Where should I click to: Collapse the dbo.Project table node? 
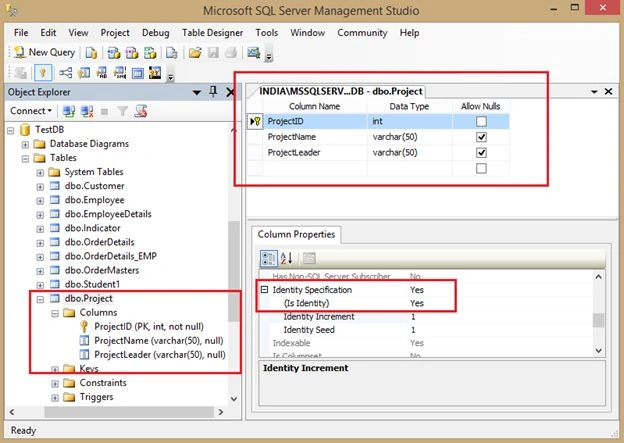[x=40, y=299]
